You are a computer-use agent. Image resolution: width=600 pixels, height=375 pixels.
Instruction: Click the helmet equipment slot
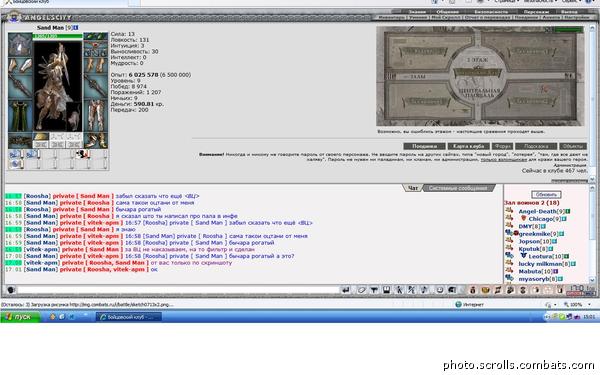20,44
